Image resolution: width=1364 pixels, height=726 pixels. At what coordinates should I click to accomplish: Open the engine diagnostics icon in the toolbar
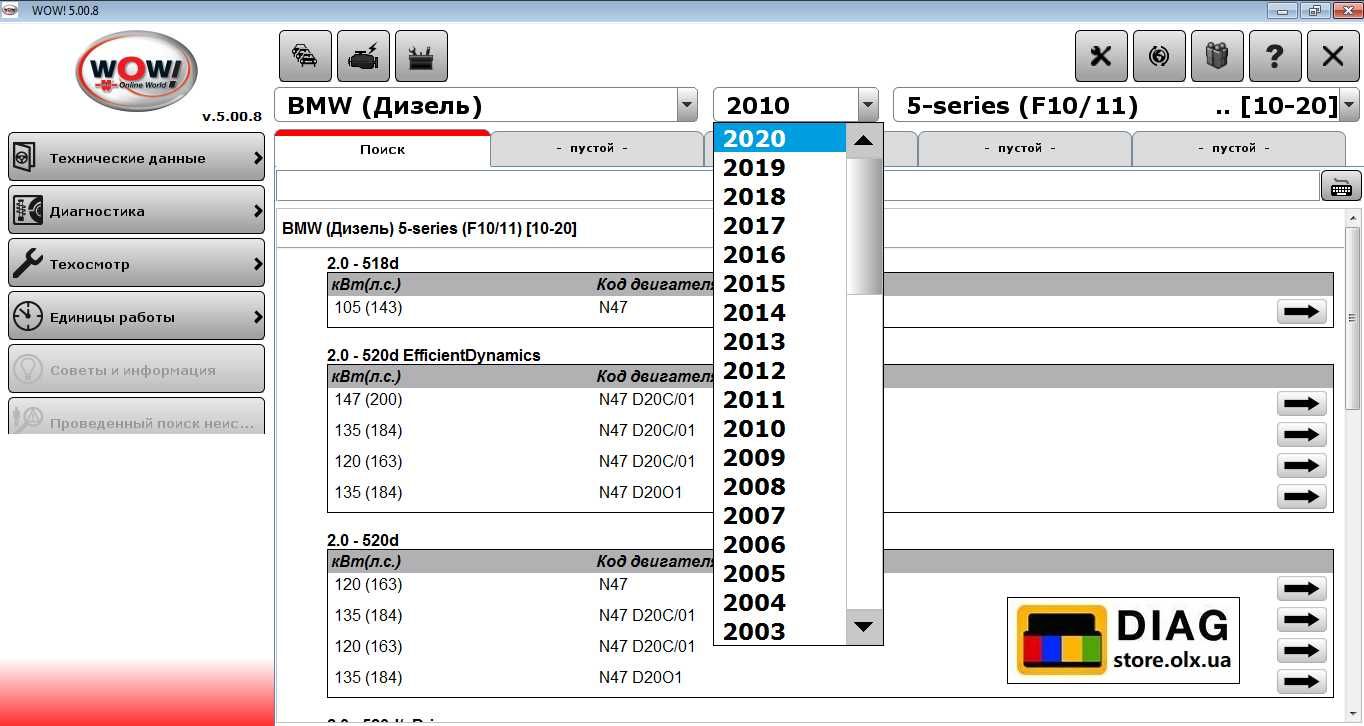[363, 56]
